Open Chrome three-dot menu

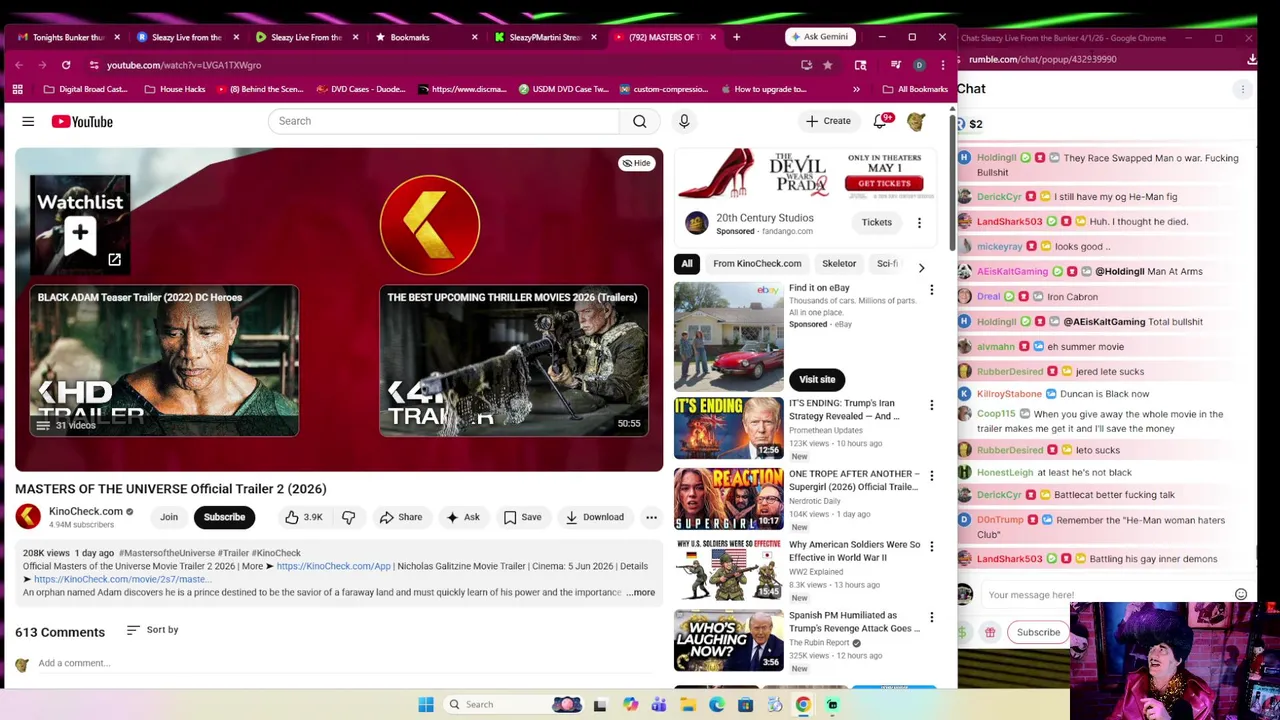pyautogui.click(x=942, y=65)
